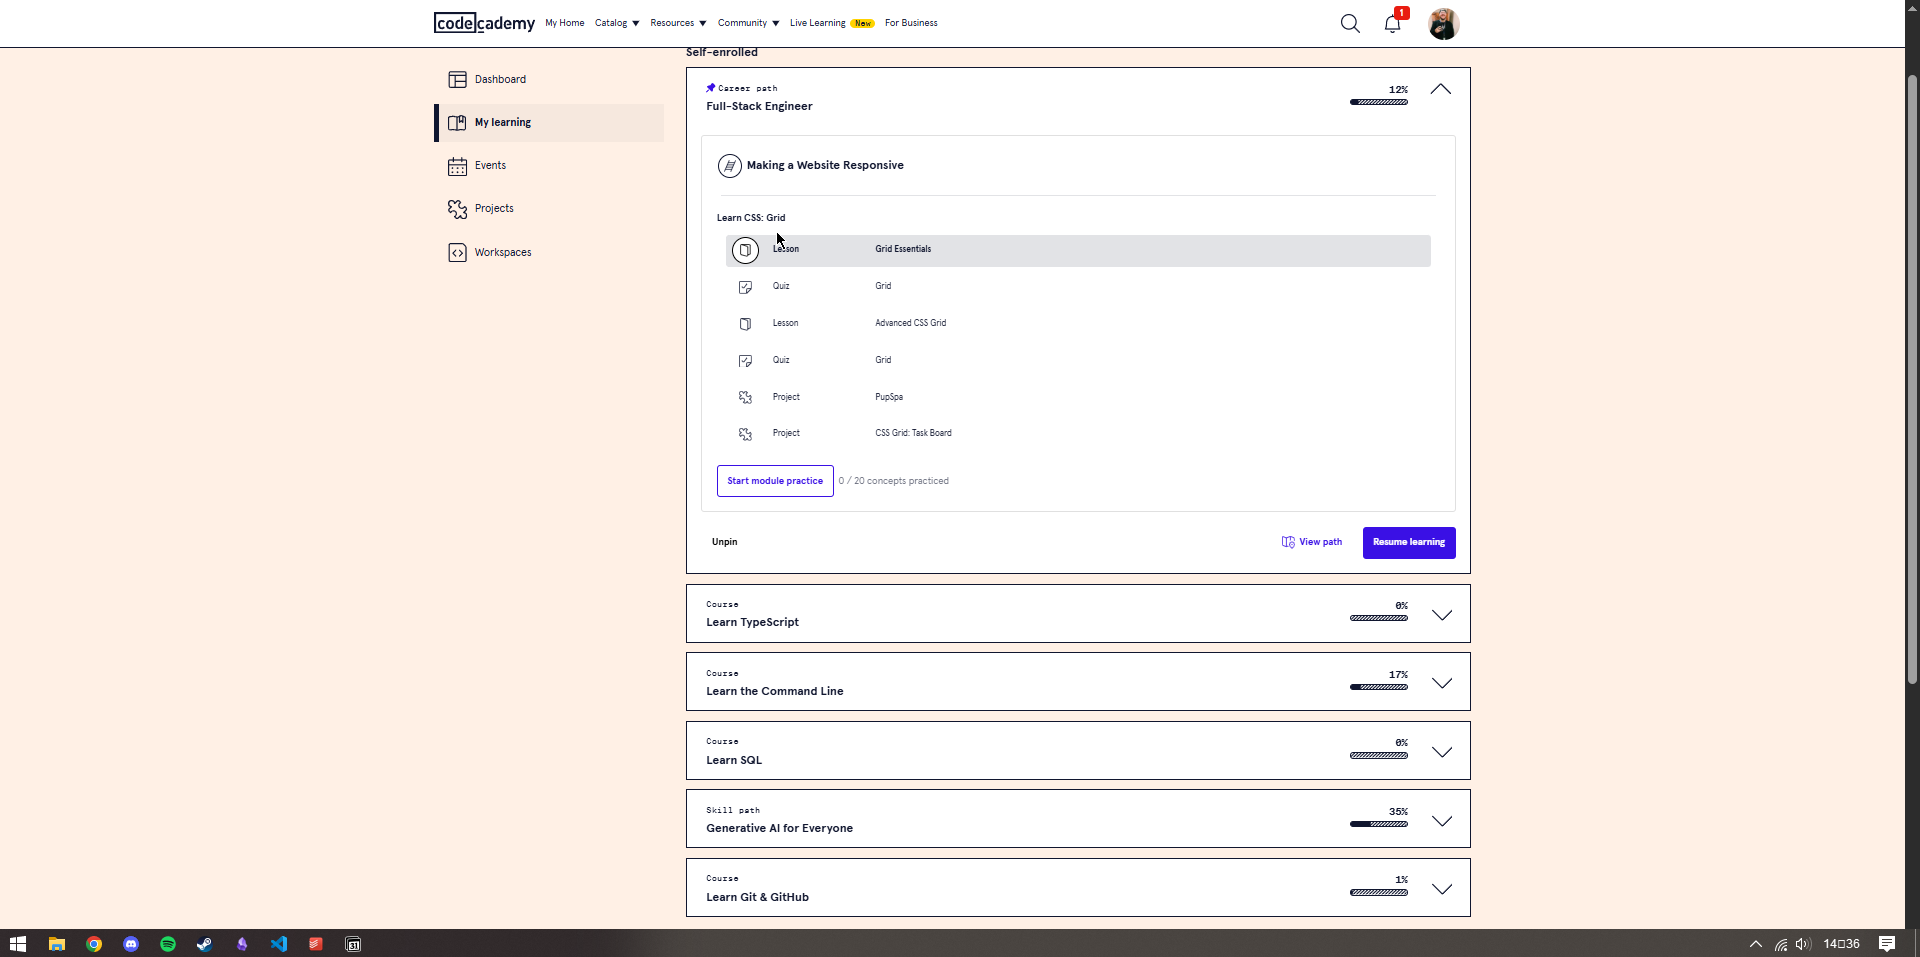Open the notifications bell

click(x=1392, y=23)
